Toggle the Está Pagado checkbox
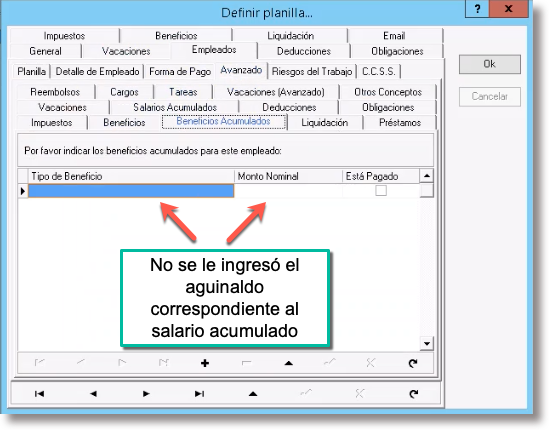This screenshot has height=430, width=549. point(381,191)
